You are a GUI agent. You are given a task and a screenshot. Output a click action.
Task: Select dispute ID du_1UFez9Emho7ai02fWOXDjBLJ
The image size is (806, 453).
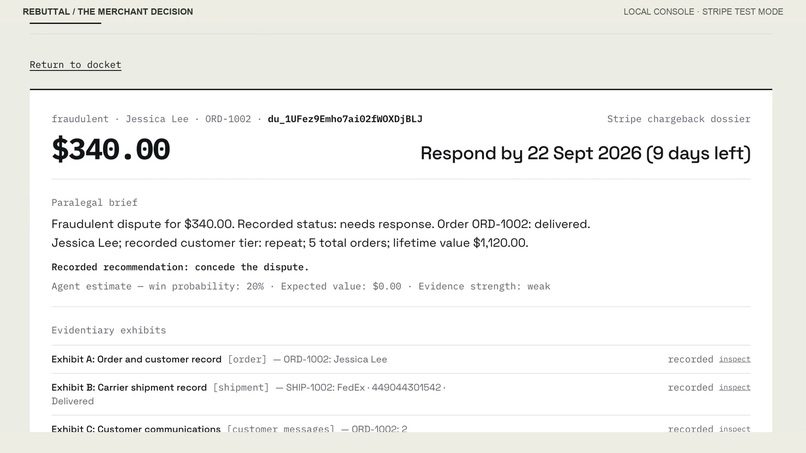345,119
